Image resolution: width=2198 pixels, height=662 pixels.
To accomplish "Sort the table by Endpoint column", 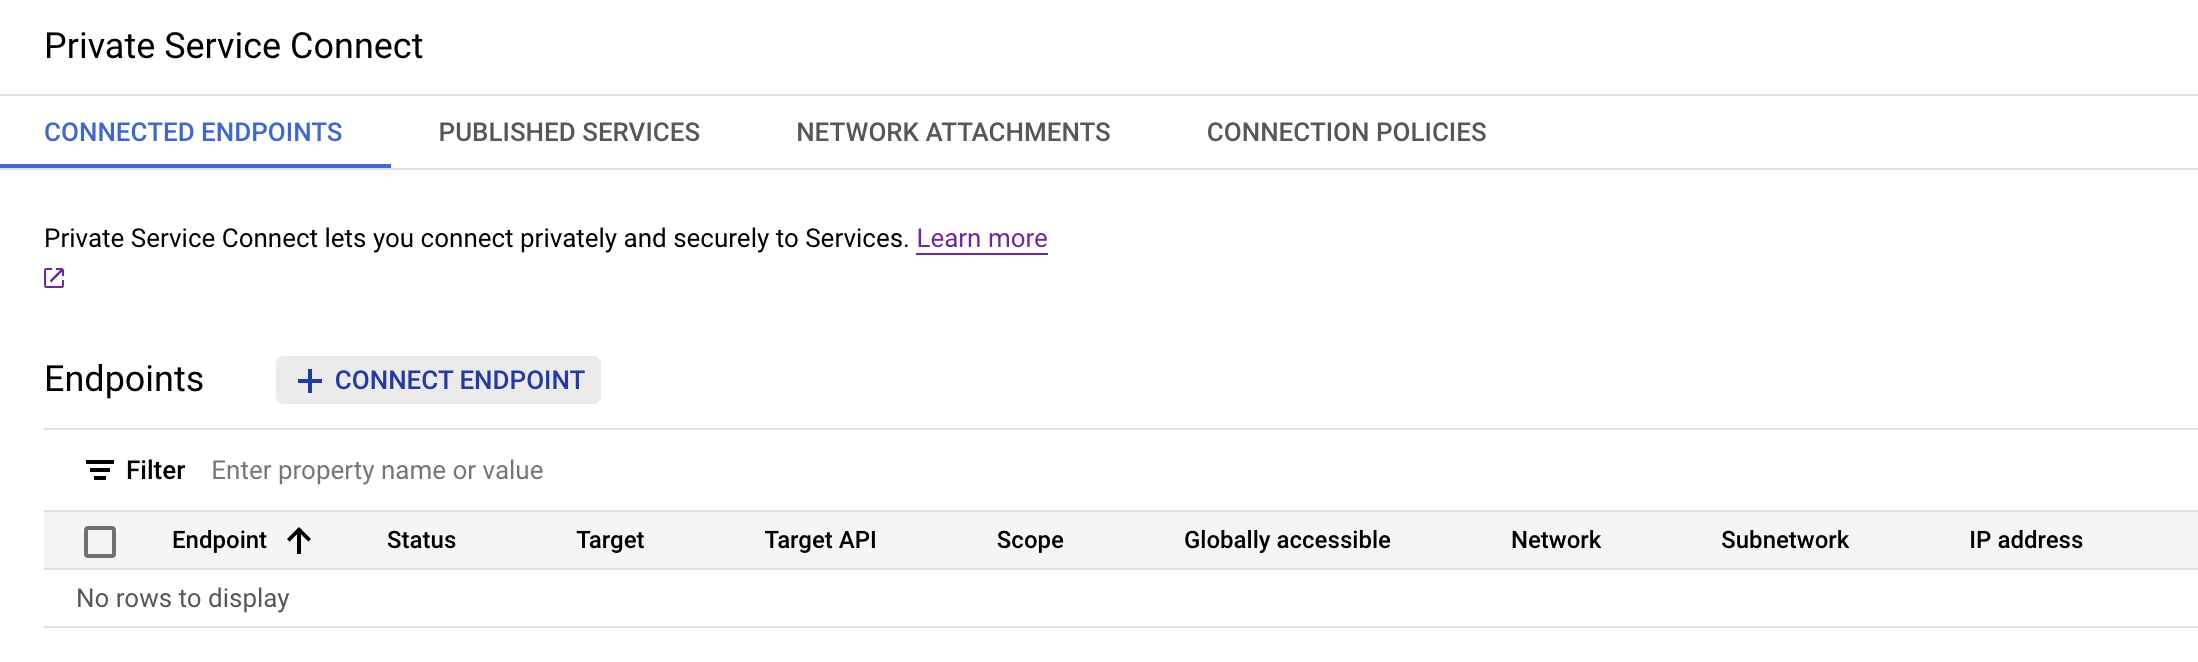I will pyautogui.click(x=219, y=540).
